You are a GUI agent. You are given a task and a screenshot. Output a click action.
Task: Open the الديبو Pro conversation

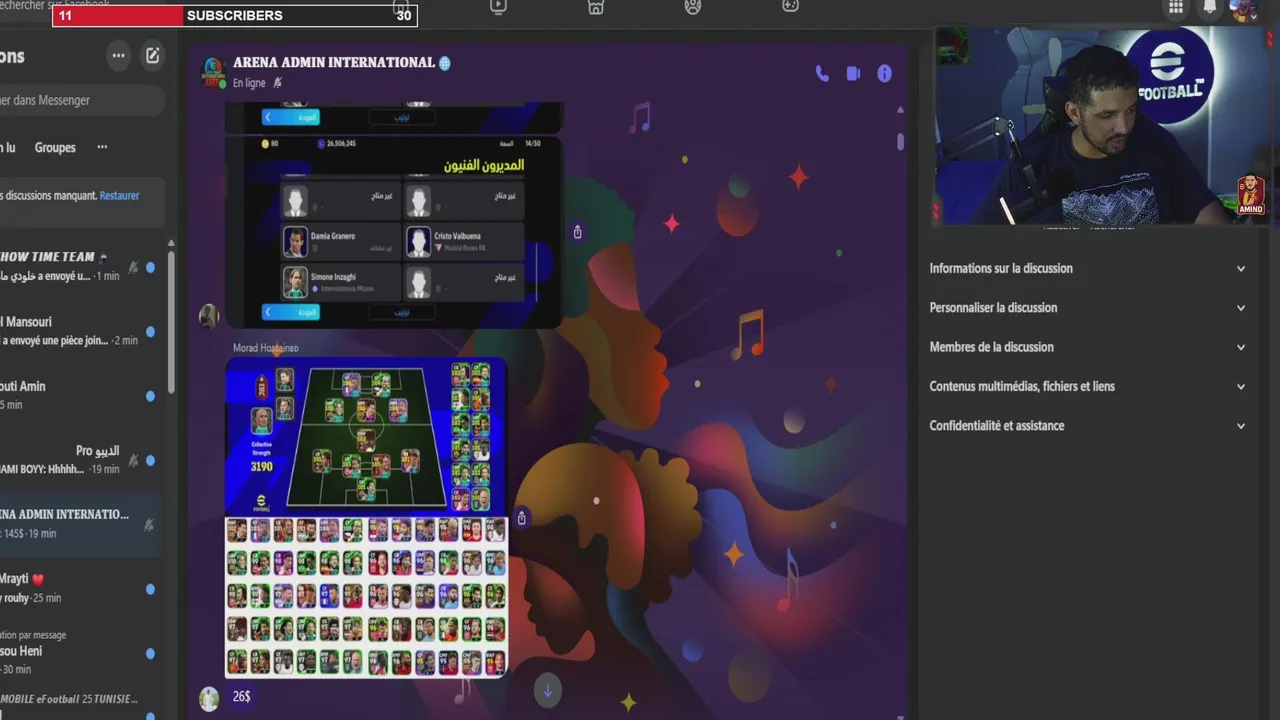pyautogui.click(x=80, y=460)
